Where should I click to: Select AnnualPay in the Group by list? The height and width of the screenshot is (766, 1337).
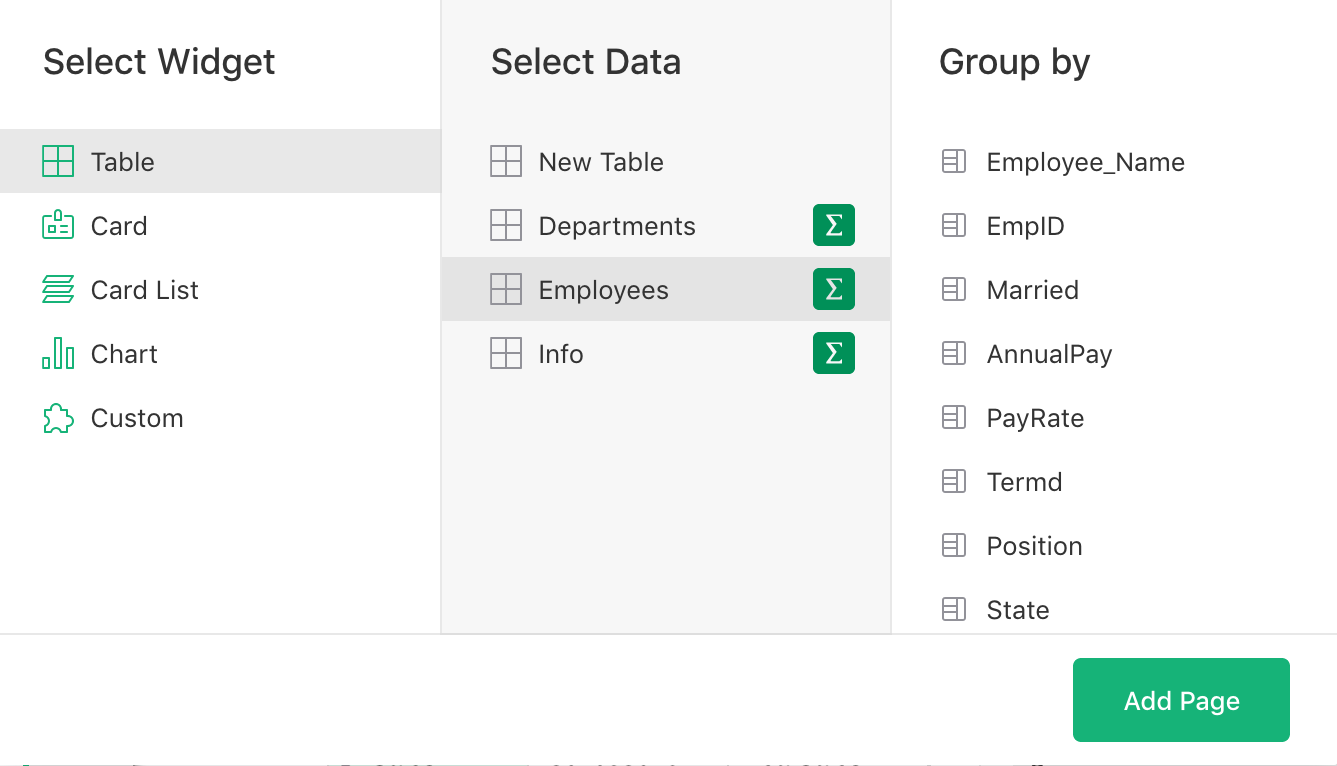1048,353
